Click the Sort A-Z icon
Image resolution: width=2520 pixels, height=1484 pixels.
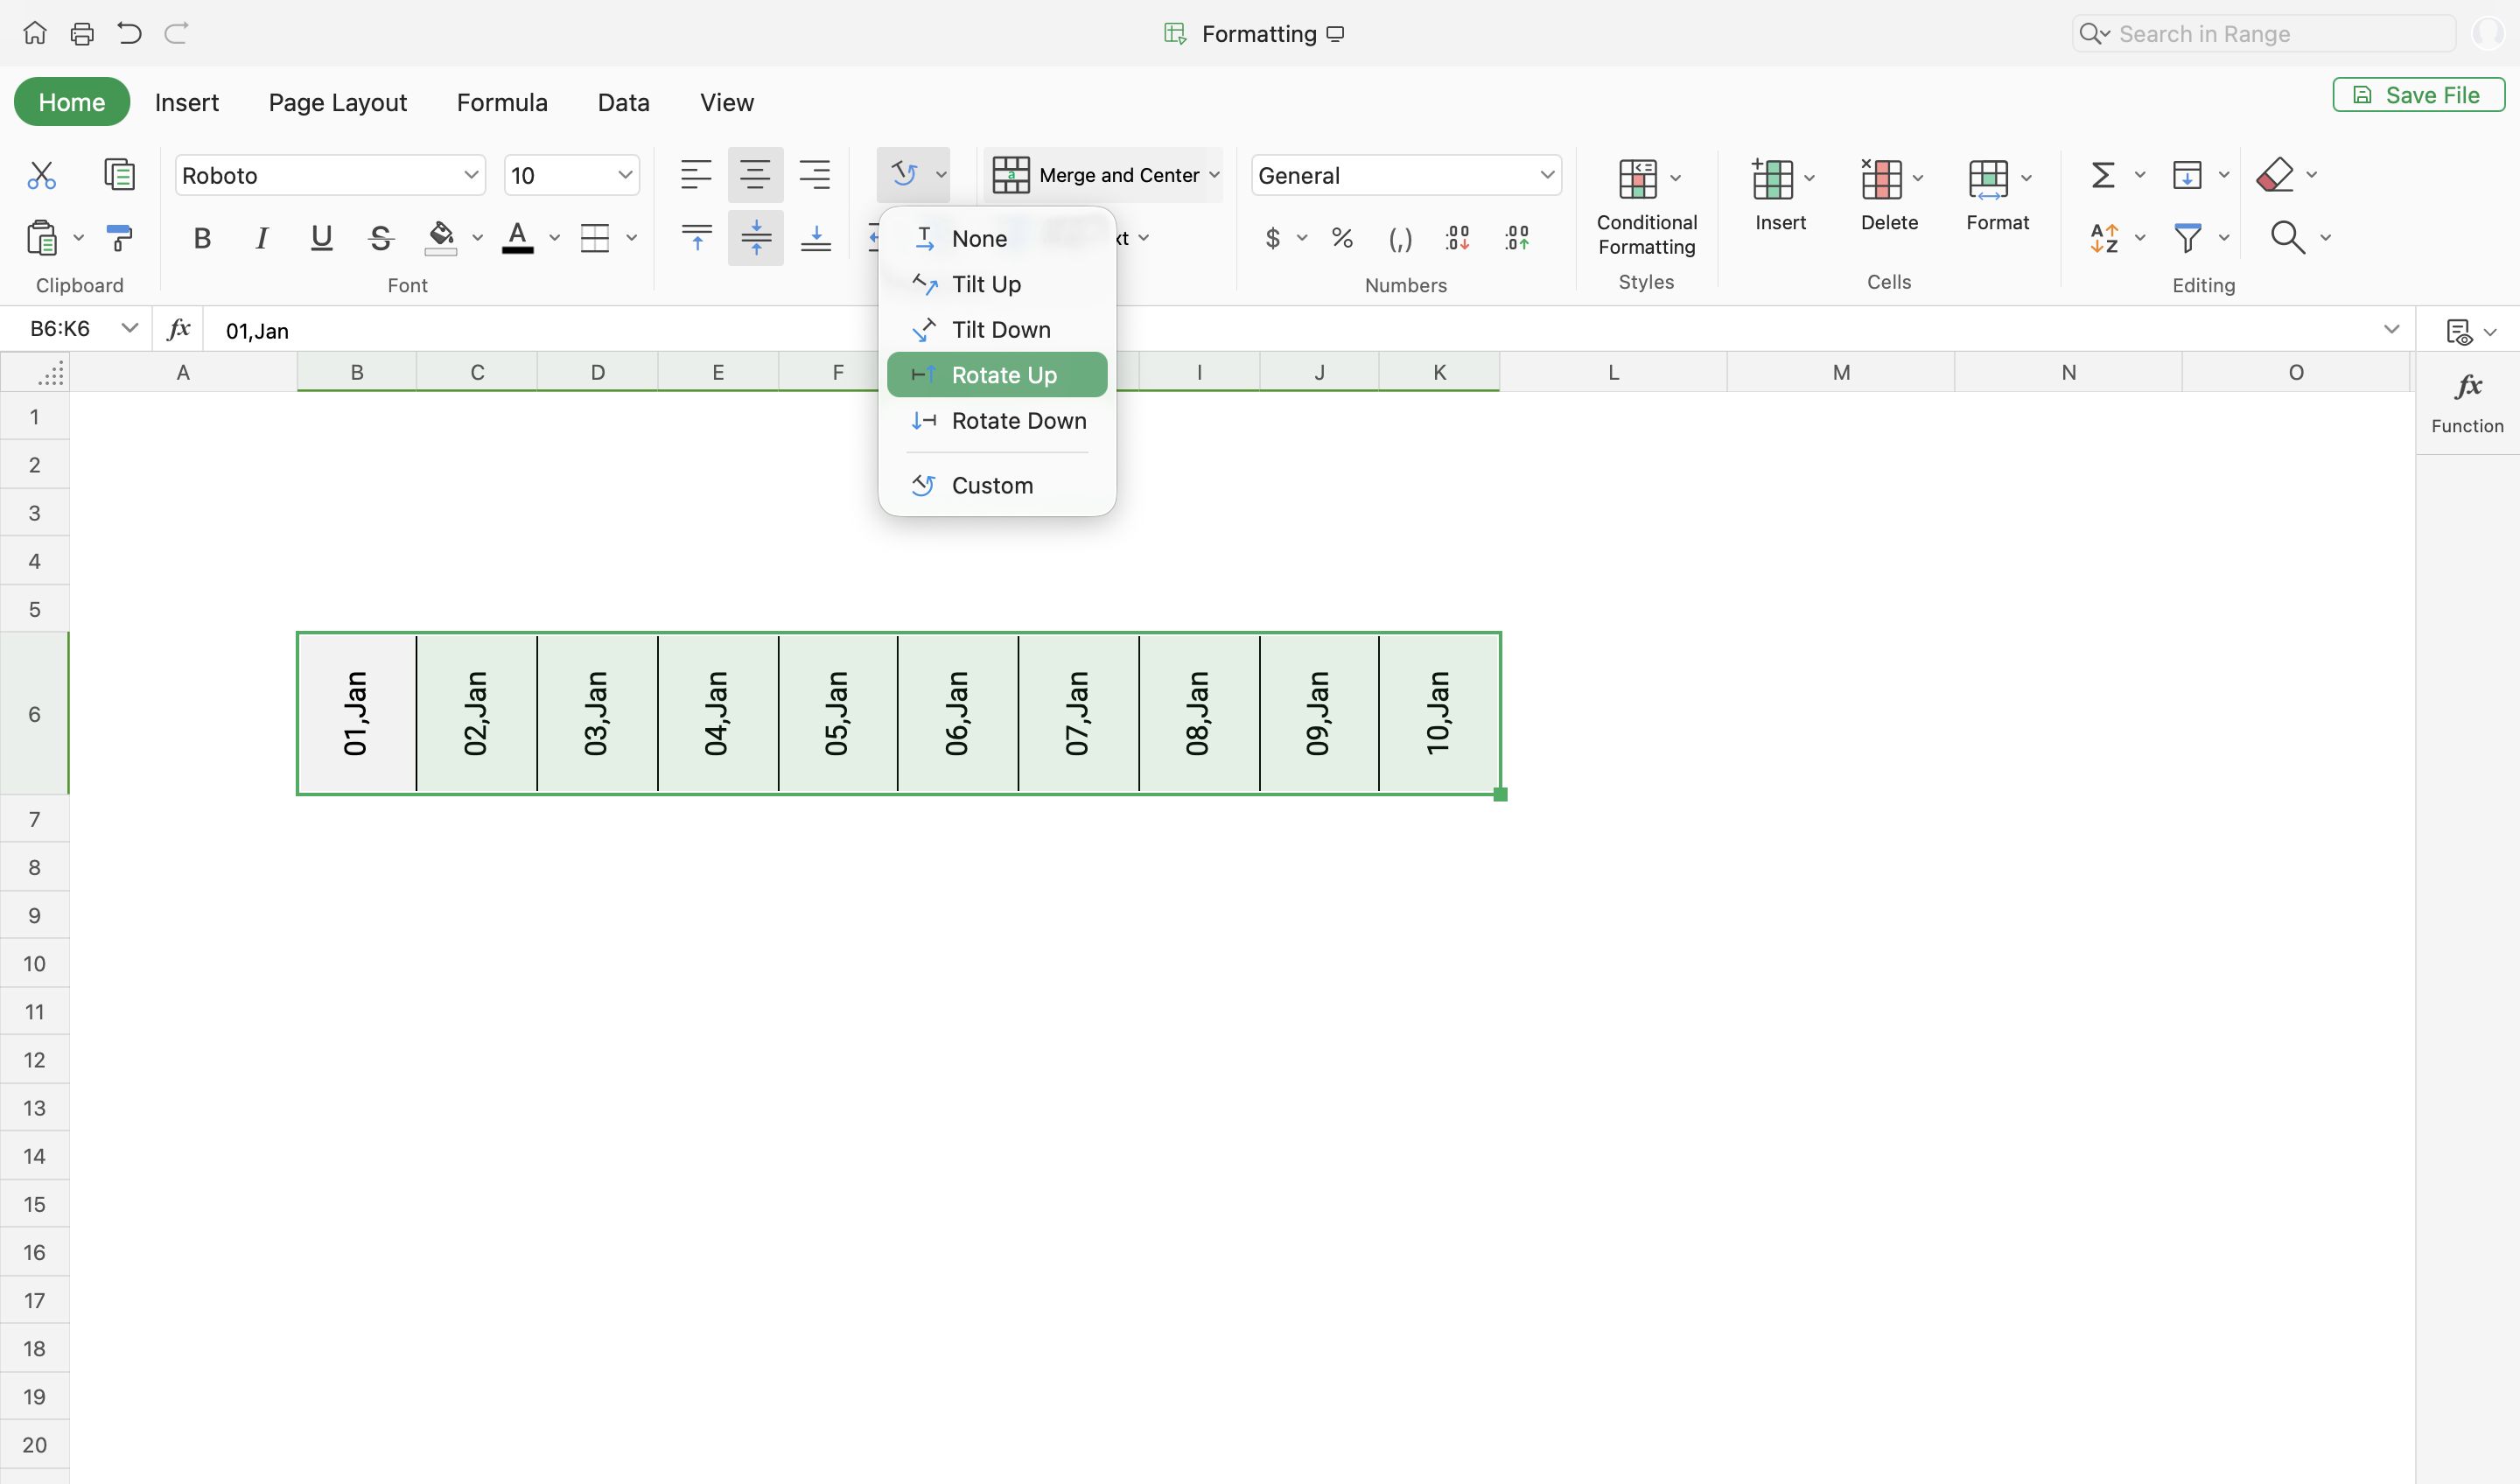pos(2104,238)
